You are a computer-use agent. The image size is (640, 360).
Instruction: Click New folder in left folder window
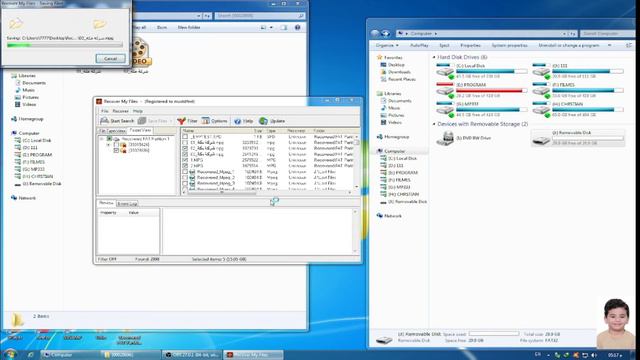point(189,27)
